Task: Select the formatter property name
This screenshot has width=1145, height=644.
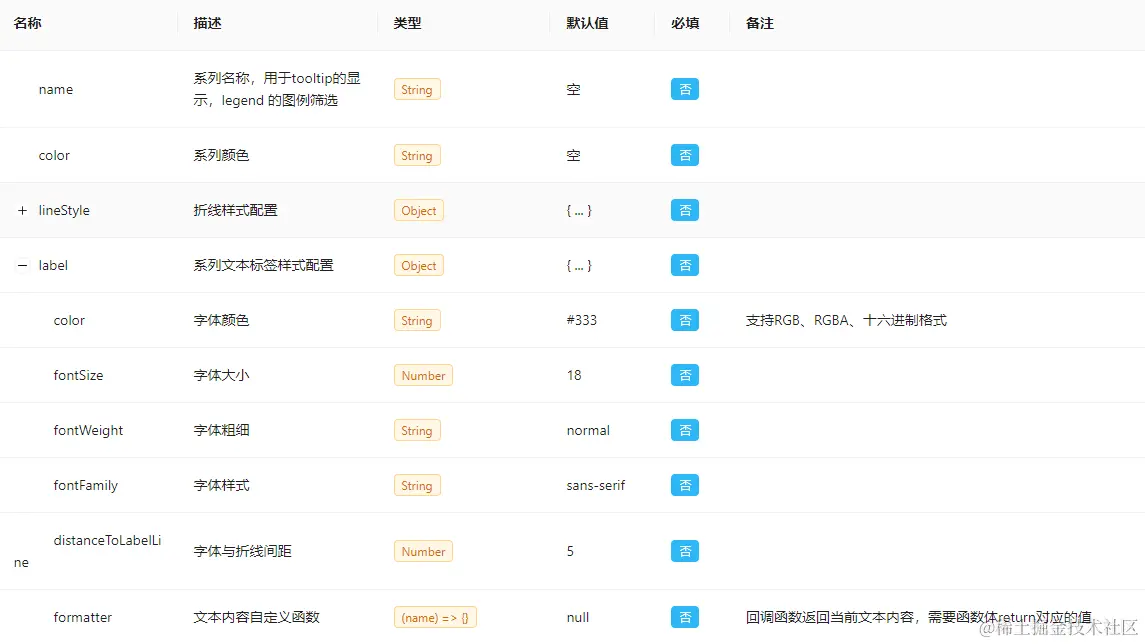Action: (x=83, y=618)
